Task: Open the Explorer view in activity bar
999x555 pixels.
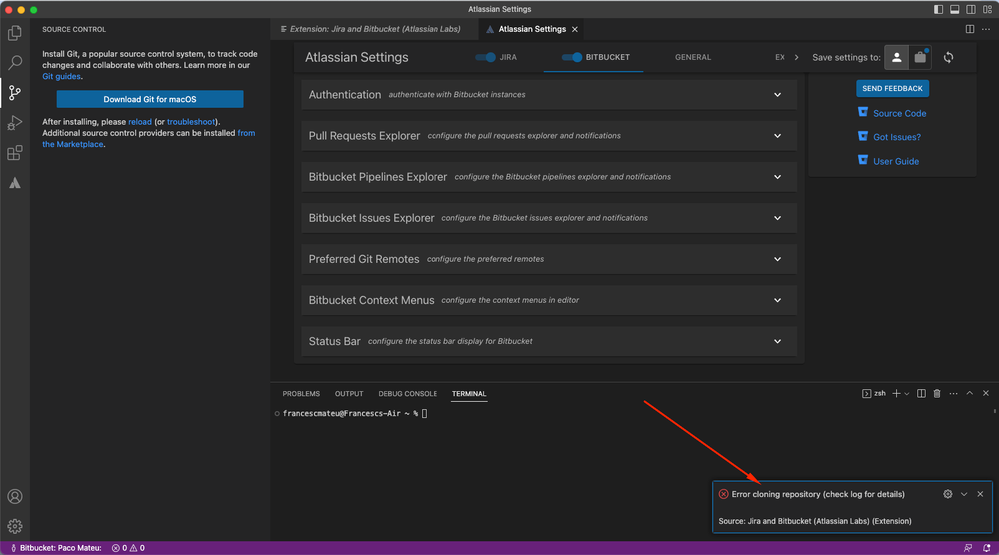Action: pyautogui.click(x=15, y=32)
